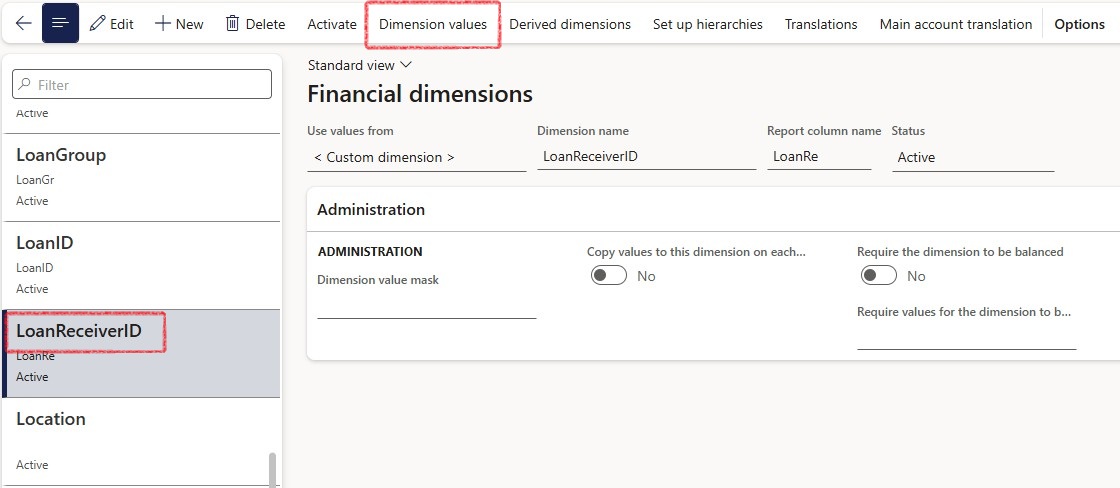
Task: Click the LoanGr report column text
Action: point(35,180)
